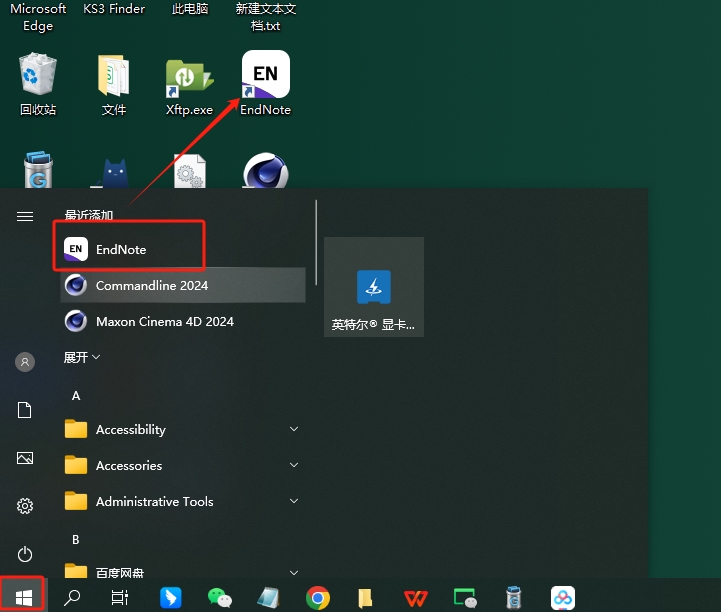The height and width of the screenshot is (612, 721).
Task: Open Task View on taskbar
Action: point(120,597)
